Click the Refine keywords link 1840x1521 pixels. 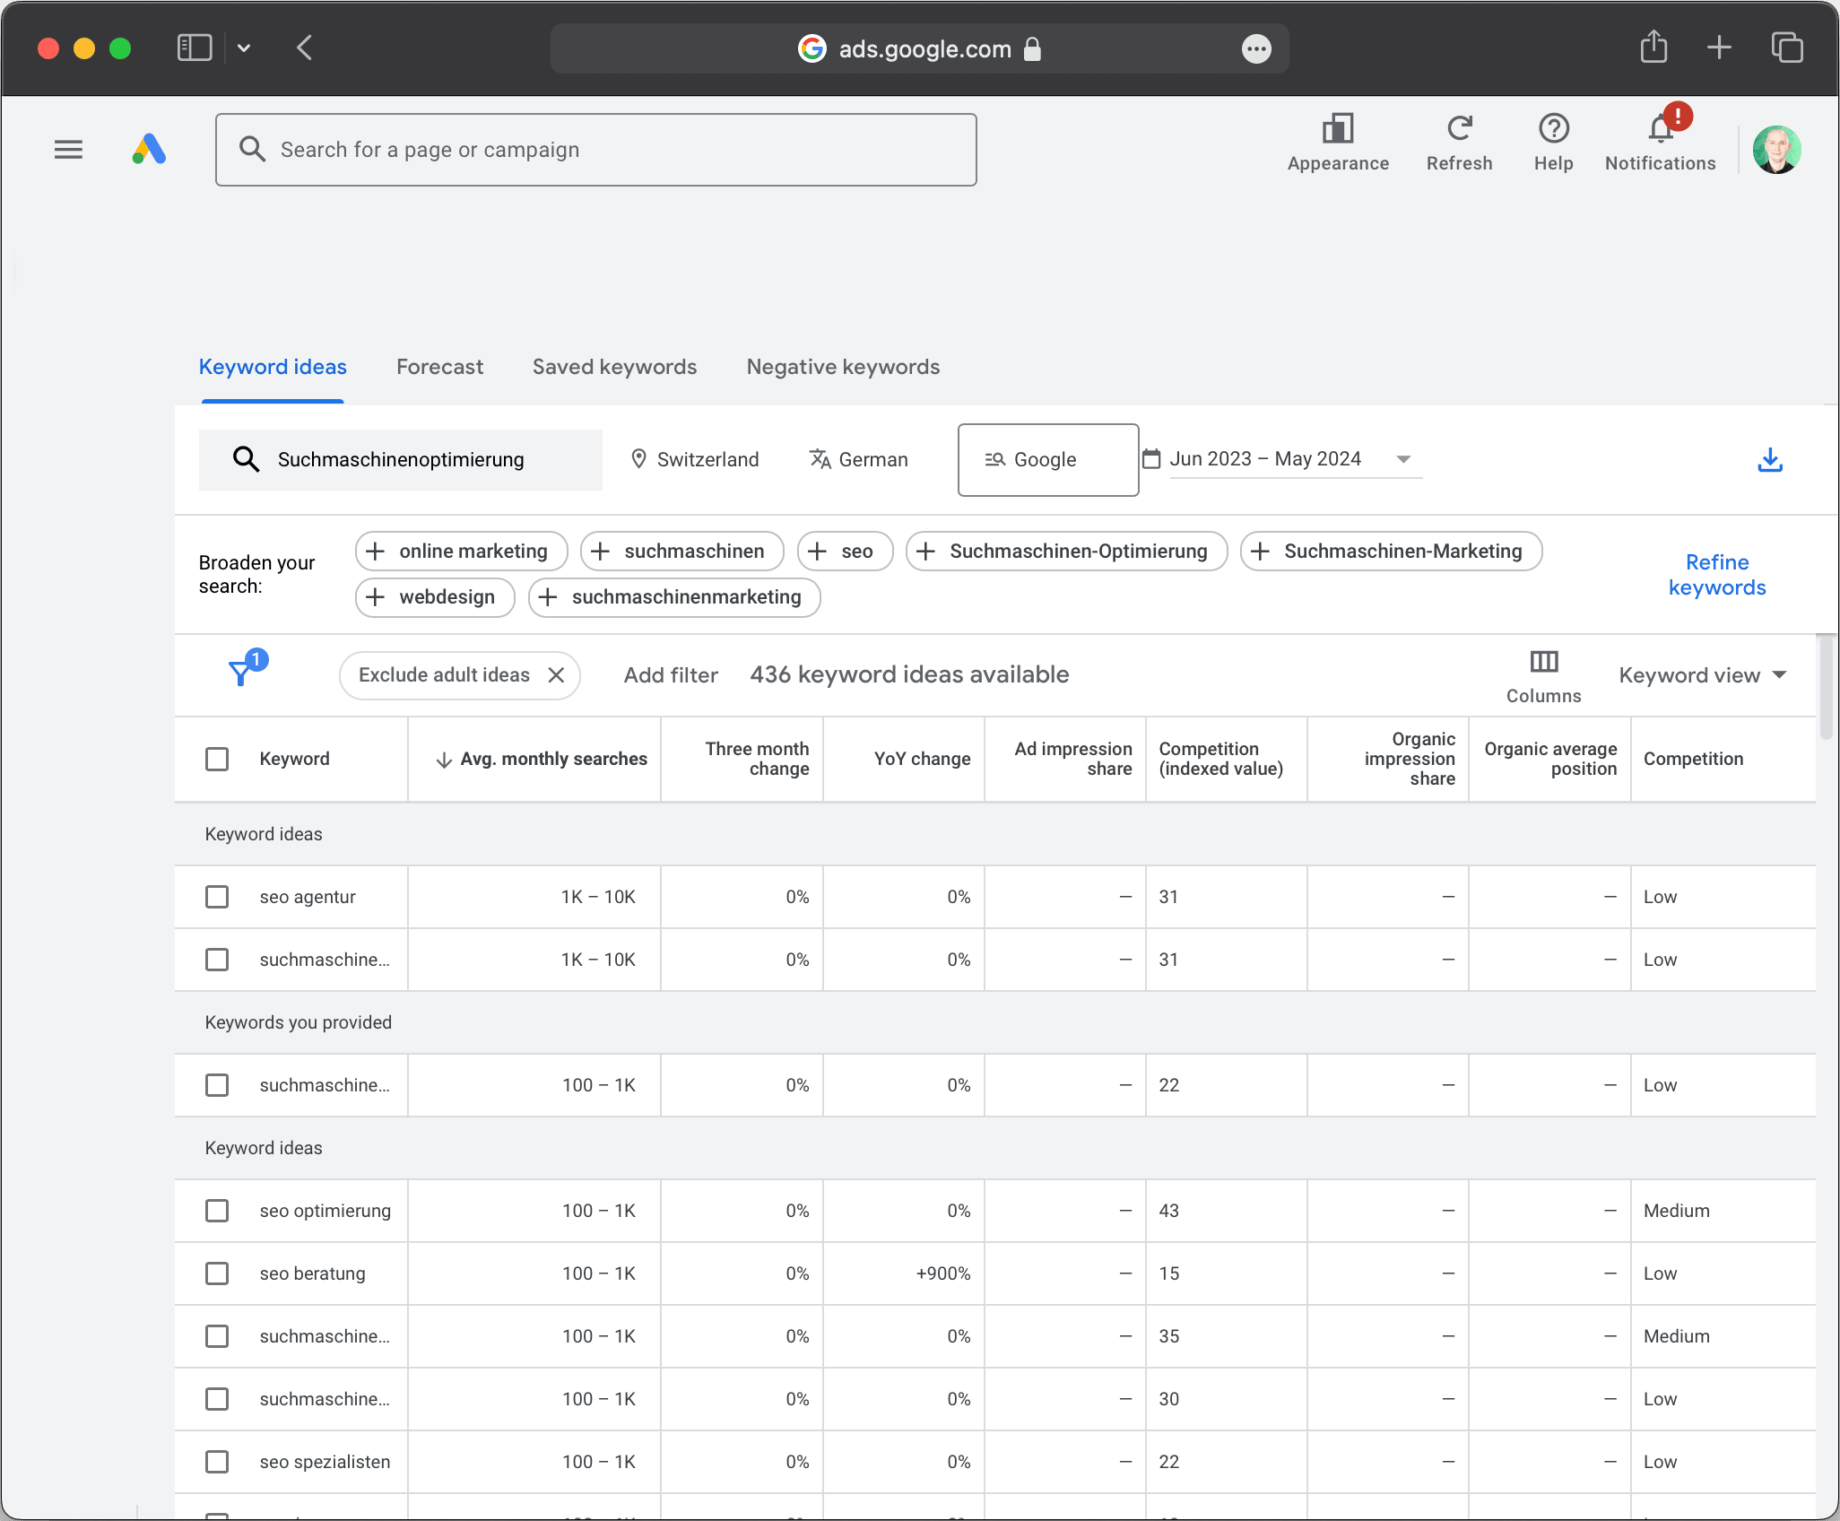coord(1716,574)
